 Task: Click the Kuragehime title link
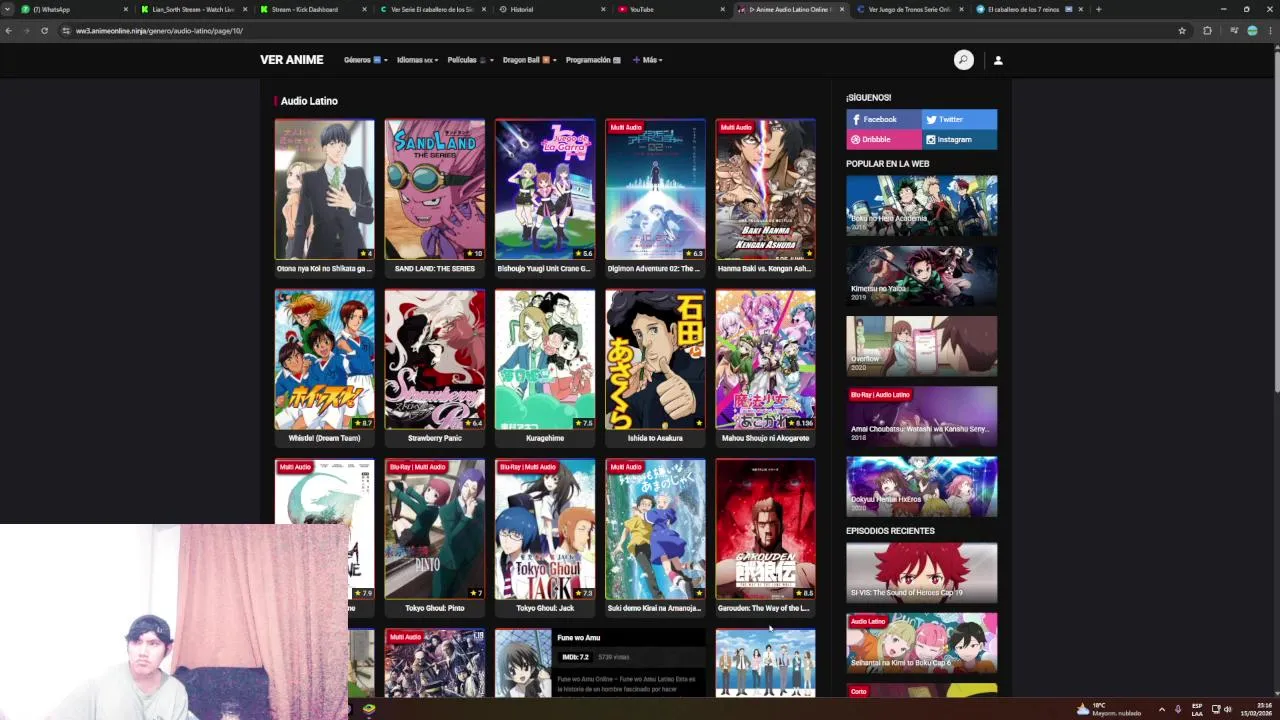tap(544, 438)
